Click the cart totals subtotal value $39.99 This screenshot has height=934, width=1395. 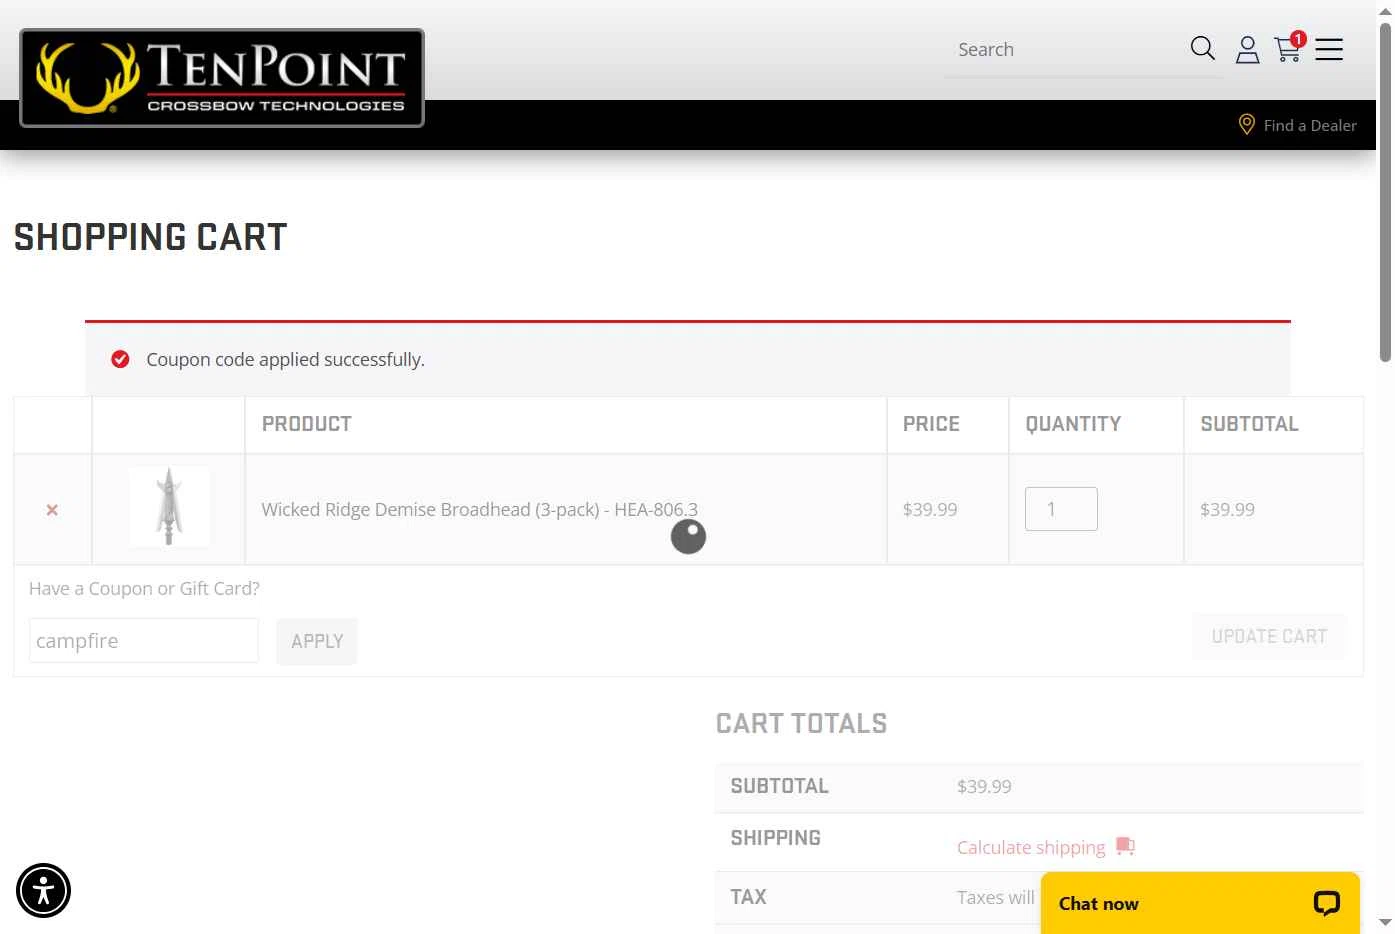coord(984,786)
